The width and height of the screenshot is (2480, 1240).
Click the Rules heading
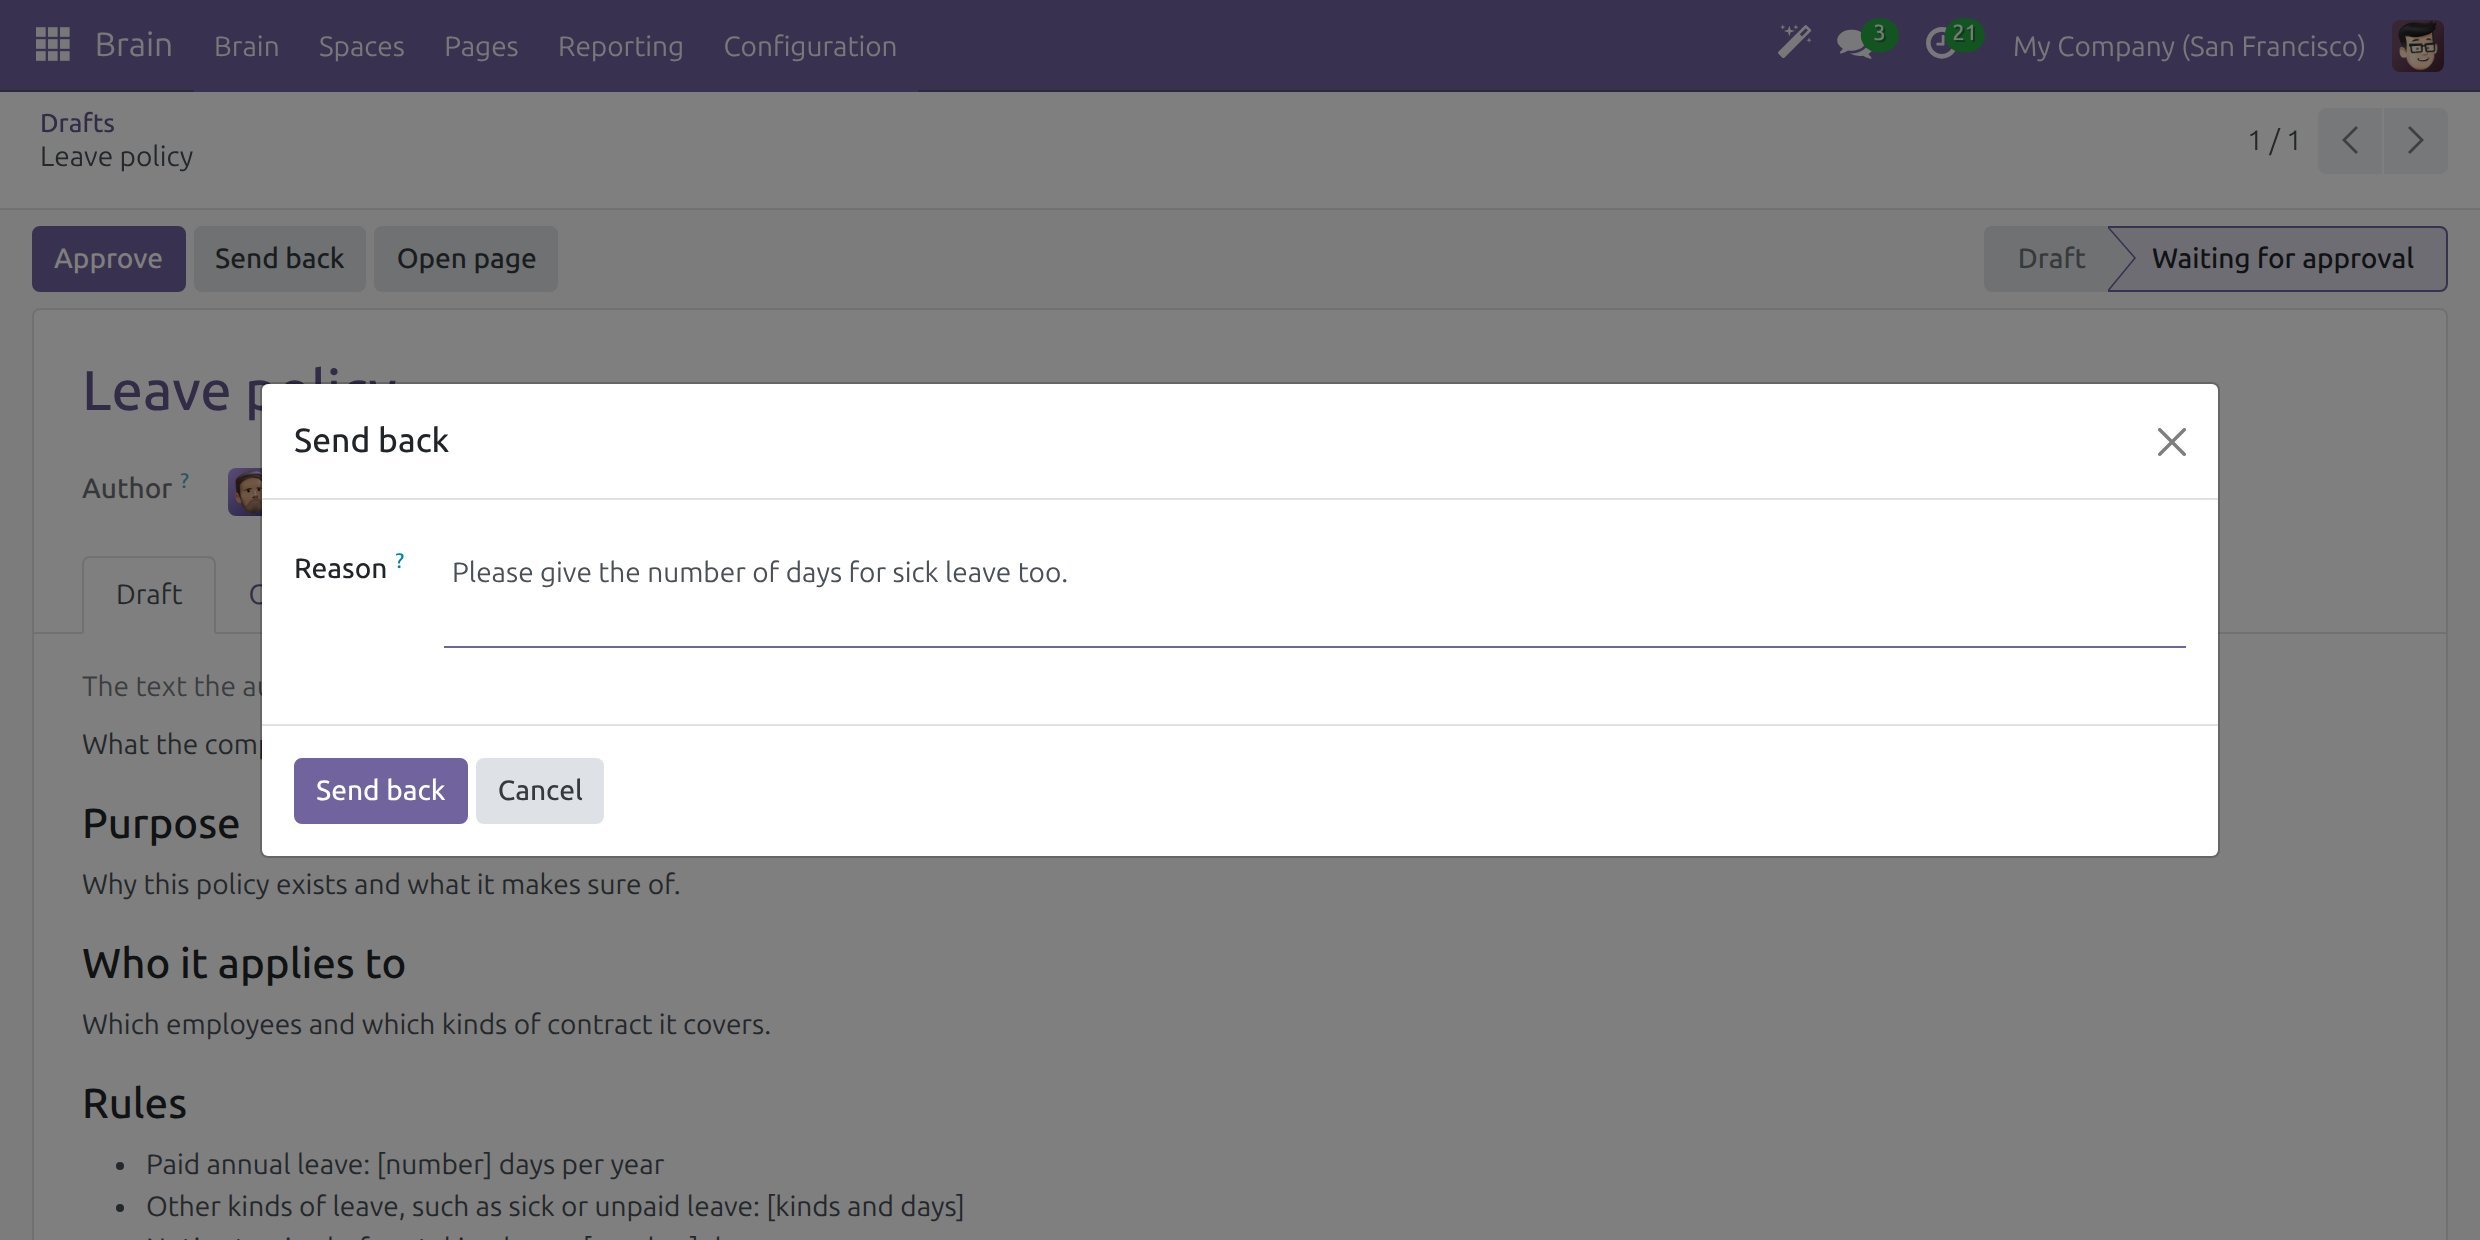coord(134,1104)
